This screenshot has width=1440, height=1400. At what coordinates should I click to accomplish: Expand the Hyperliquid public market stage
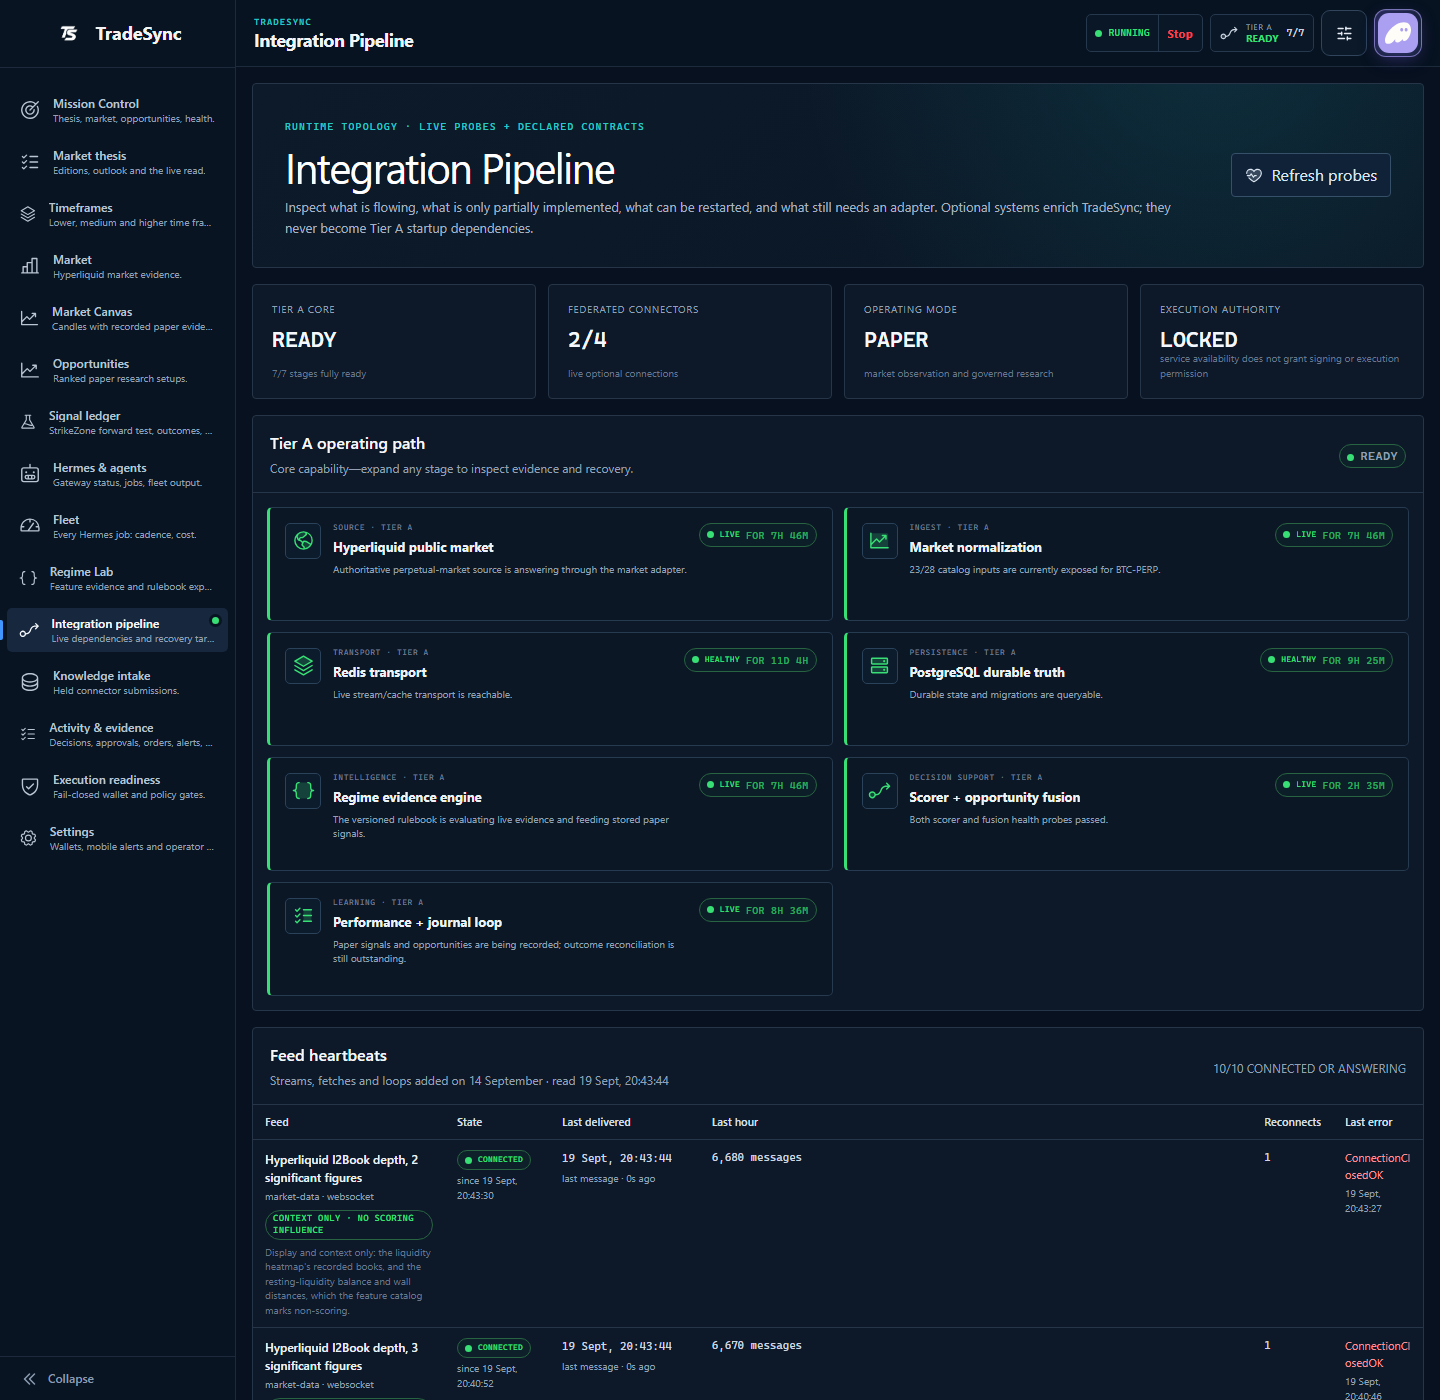[550, 564]
